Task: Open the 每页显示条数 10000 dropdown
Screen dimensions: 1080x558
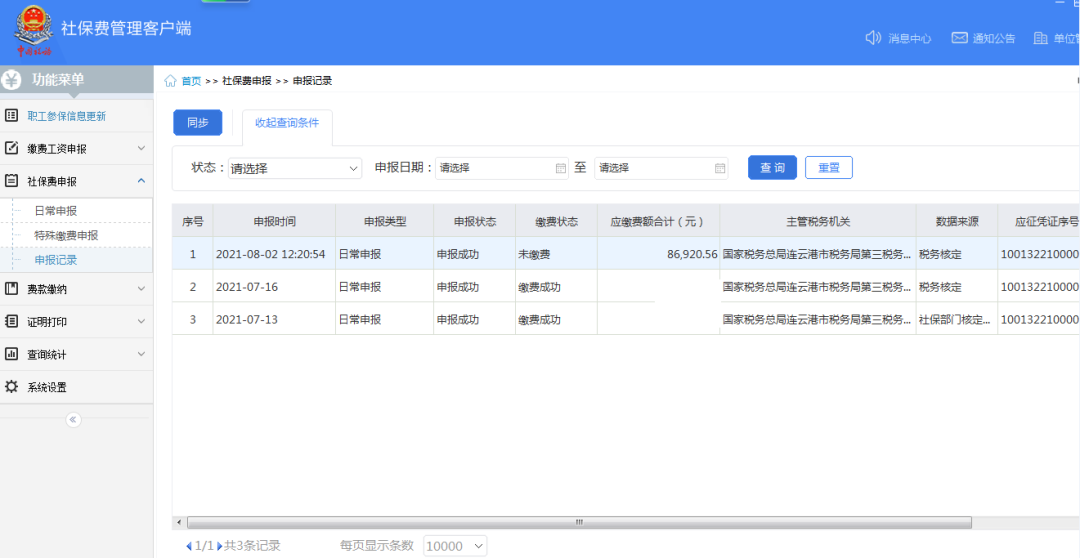Action: pyautogui.click(x=455, y=546)
